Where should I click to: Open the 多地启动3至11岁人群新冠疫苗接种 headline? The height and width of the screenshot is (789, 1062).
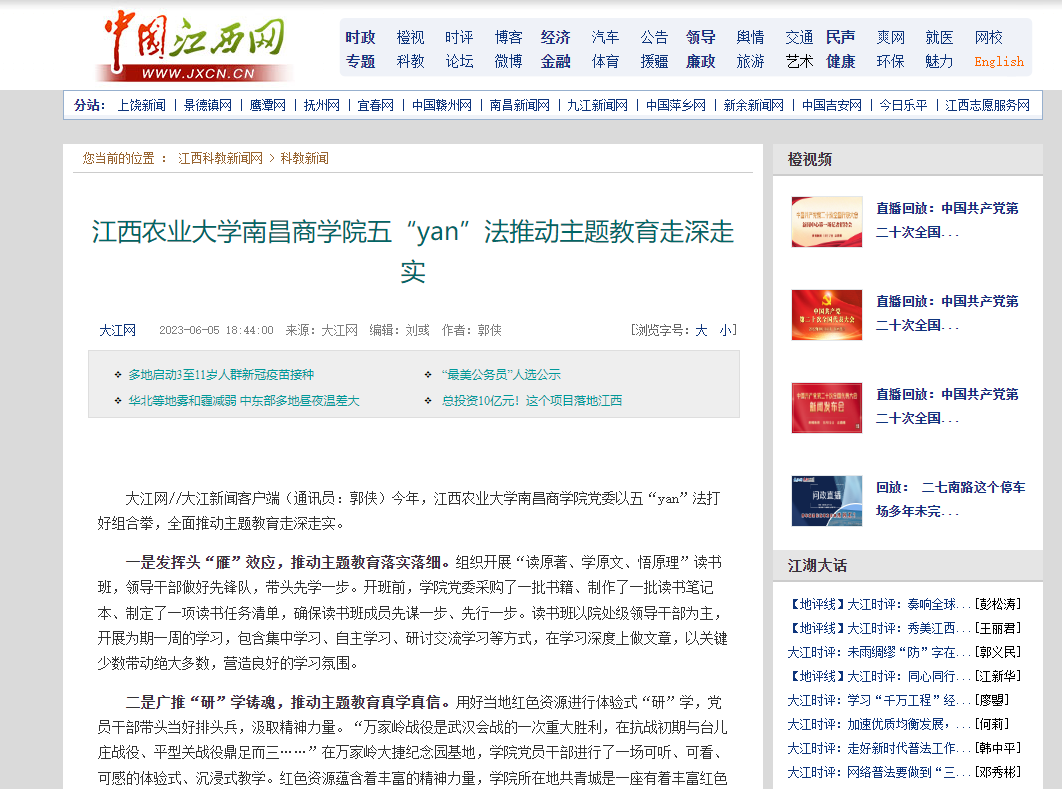[x=220, y=375]
